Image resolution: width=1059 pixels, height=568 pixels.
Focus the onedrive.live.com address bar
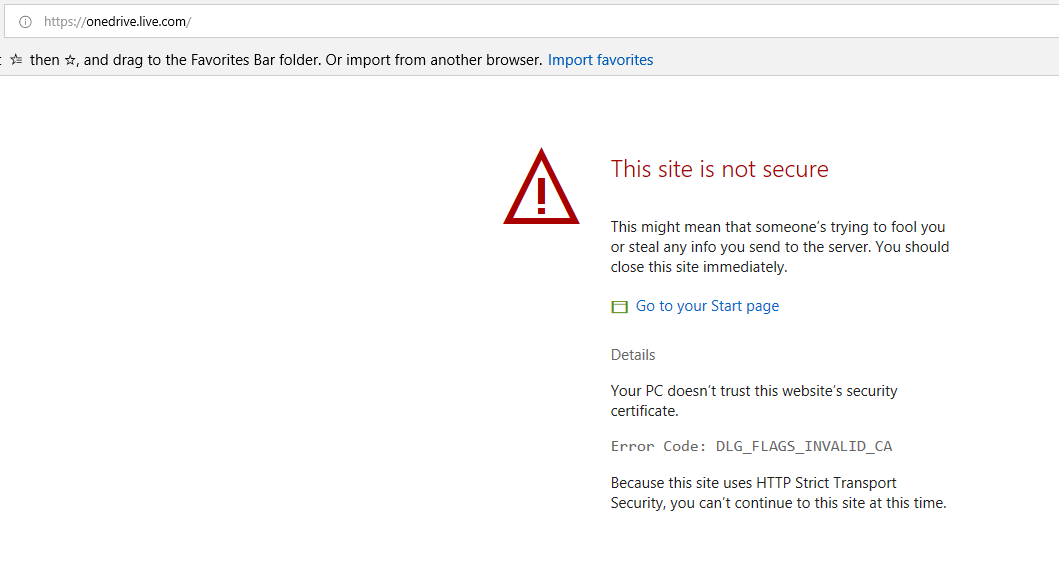tap(138, 22)
